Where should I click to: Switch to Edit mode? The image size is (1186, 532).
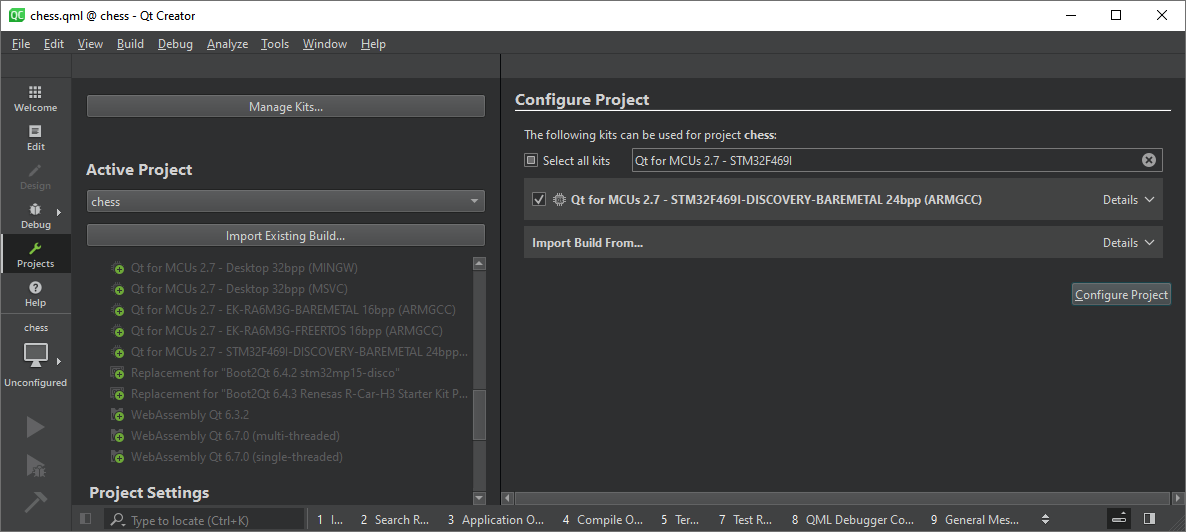(x=35, y=138)
